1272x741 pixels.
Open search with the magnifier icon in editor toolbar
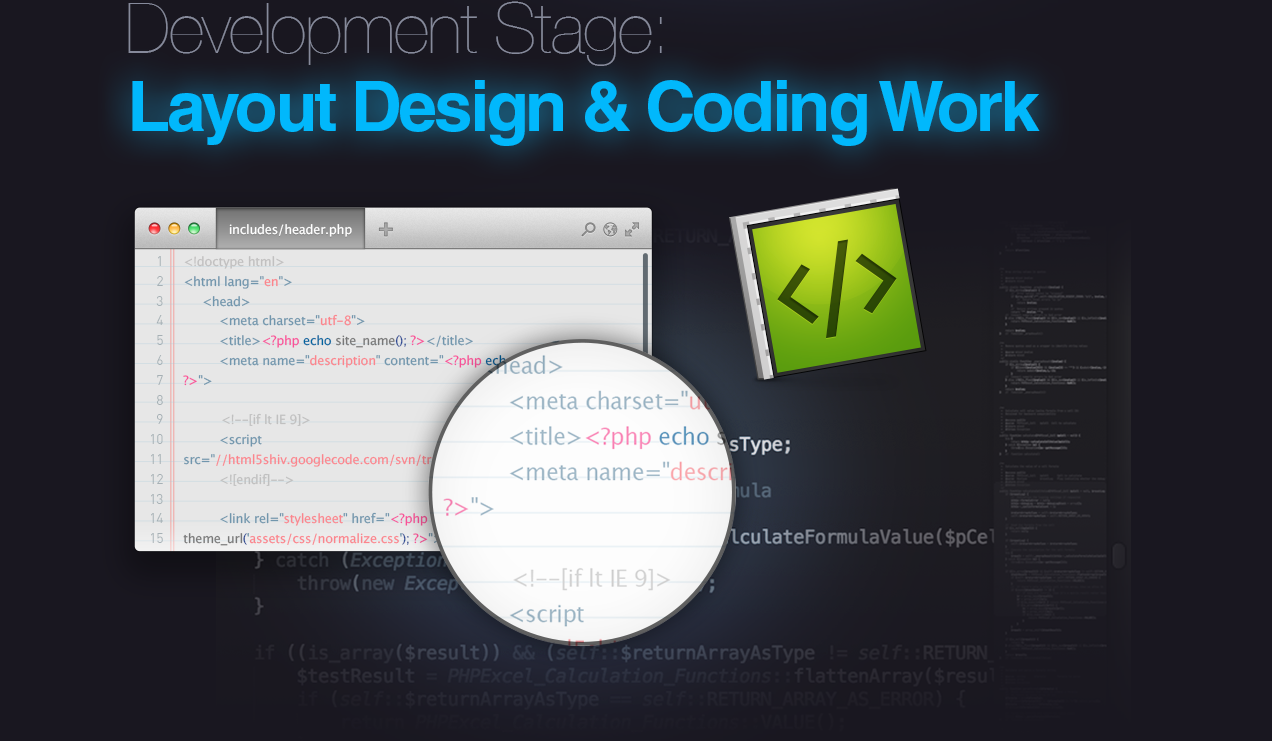(588, 229)
